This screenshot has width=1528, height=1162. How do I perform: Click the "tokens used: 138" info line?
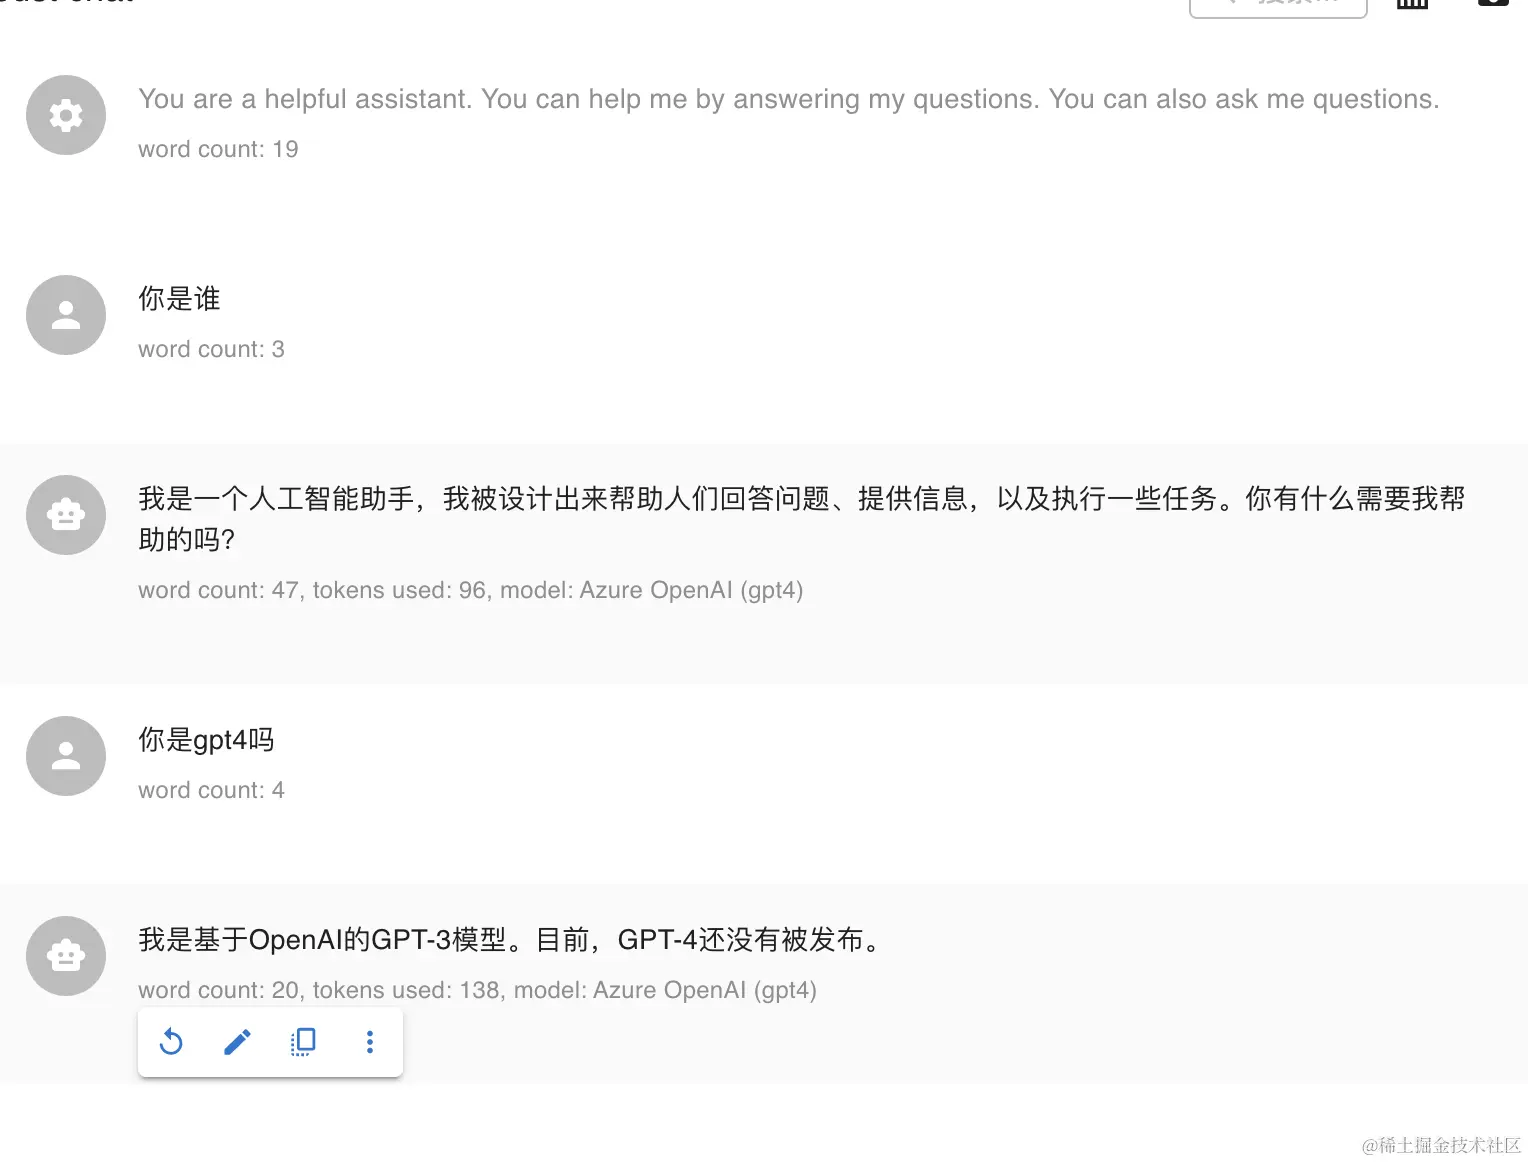pyautogui.click(x=478, y=990)
